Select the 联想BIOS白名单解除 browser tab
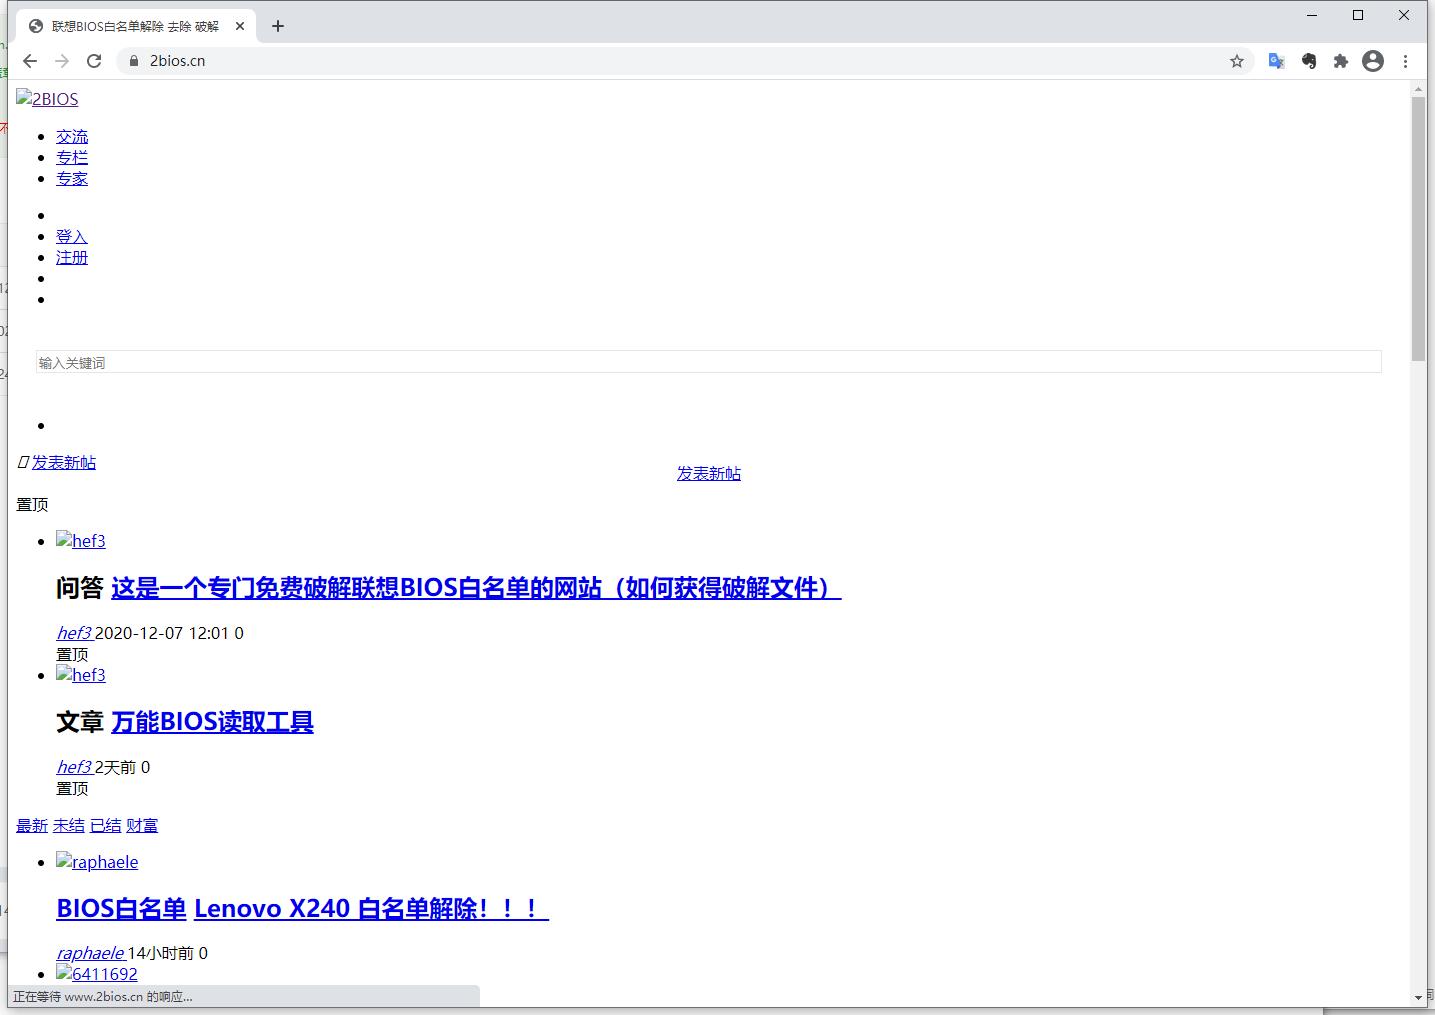1435x1015 pixels. click(x=136, y=26)
